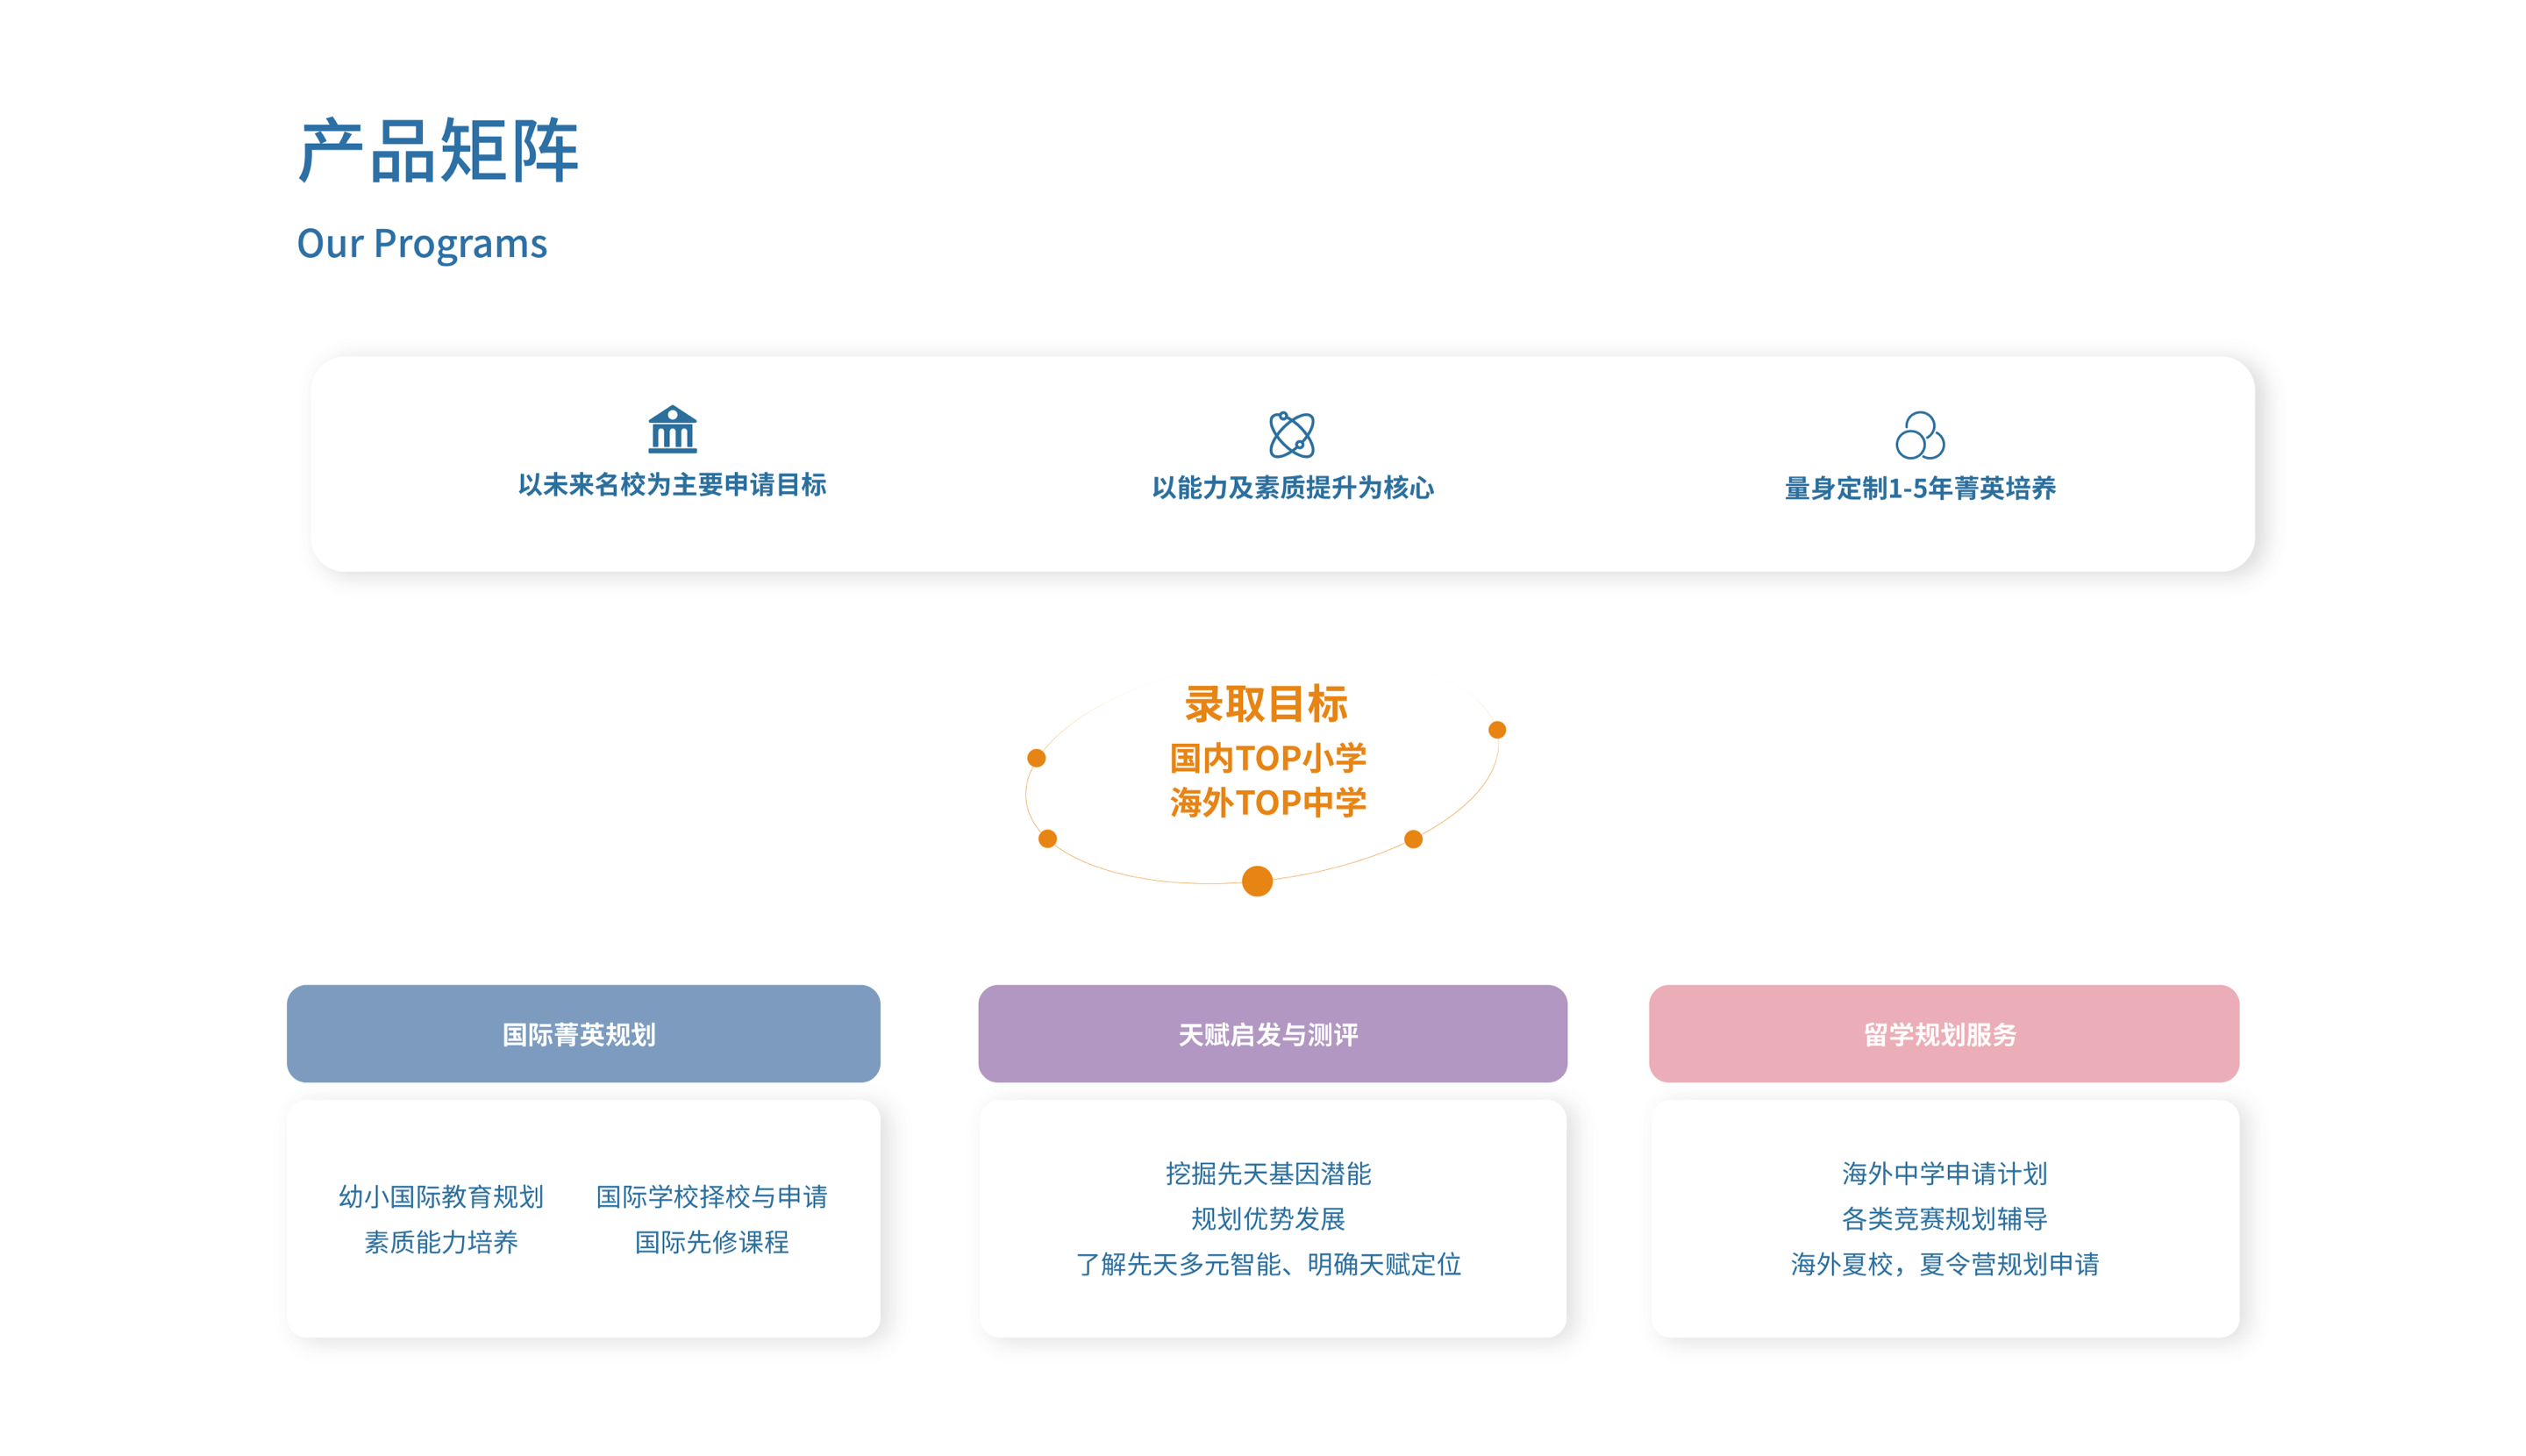
Task: Click 挖掘先天基因潜能 item
Action: [1267, 1173]
